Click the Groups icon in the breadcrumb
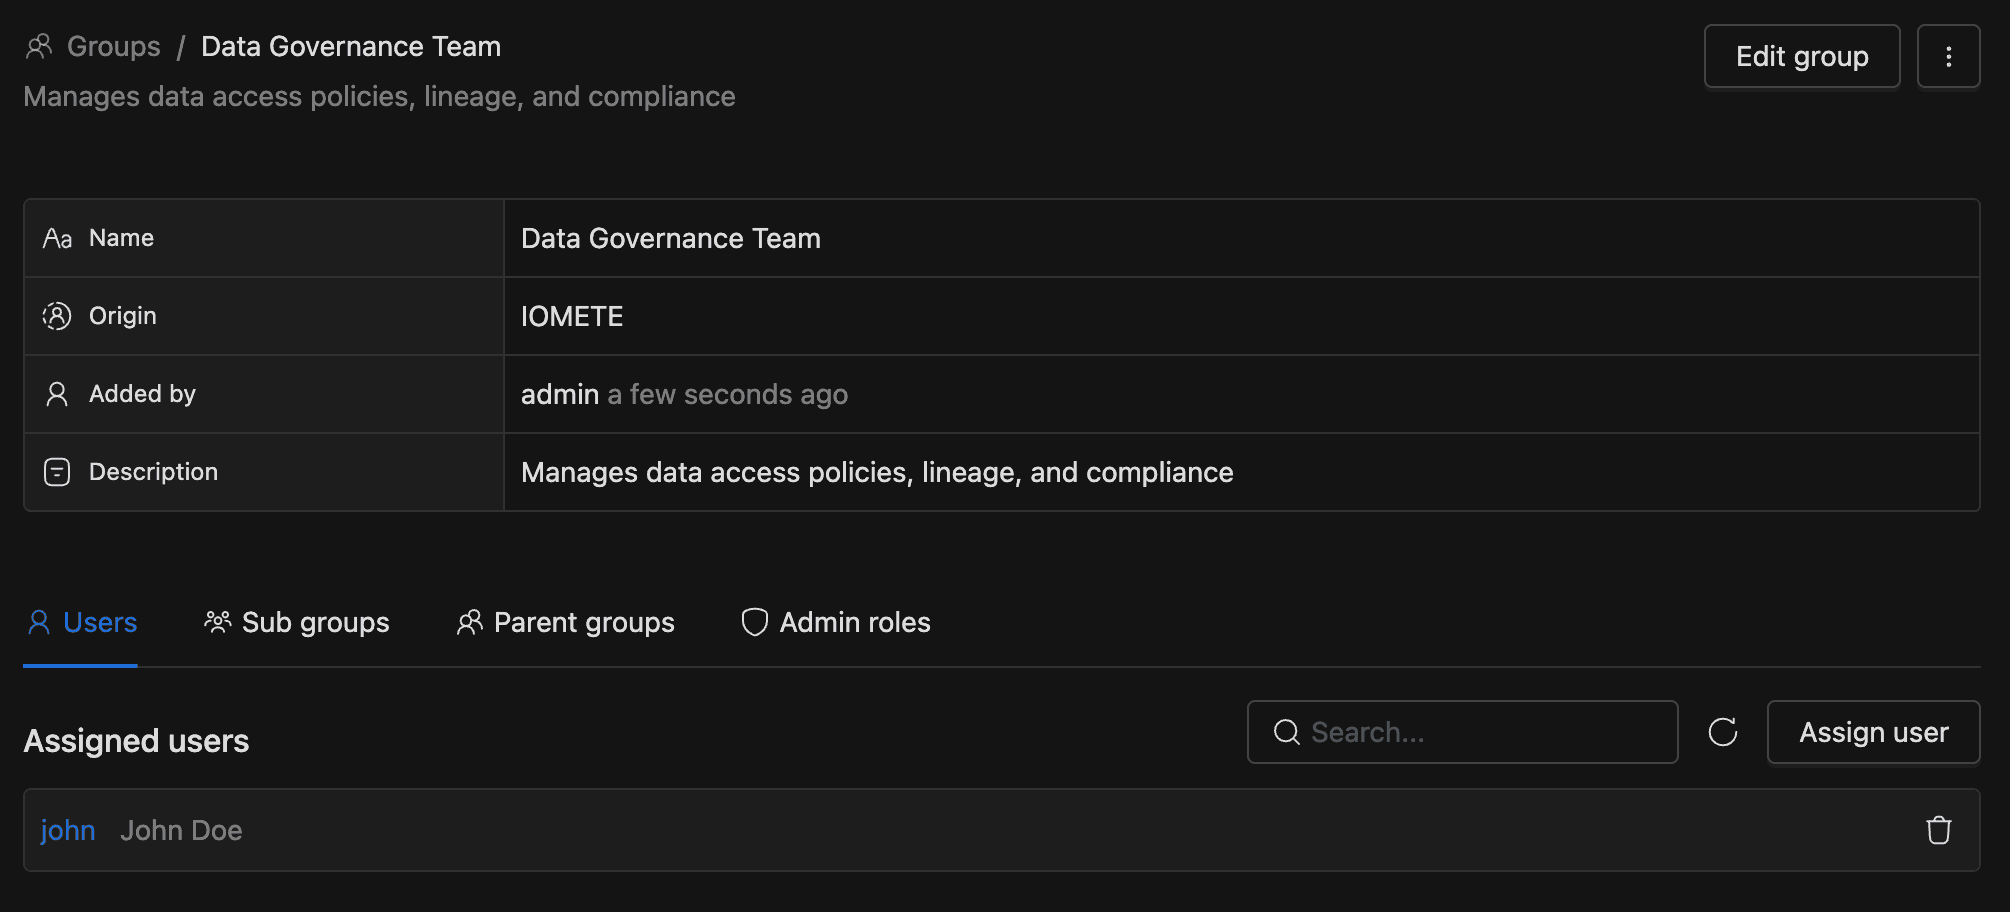 39,46
